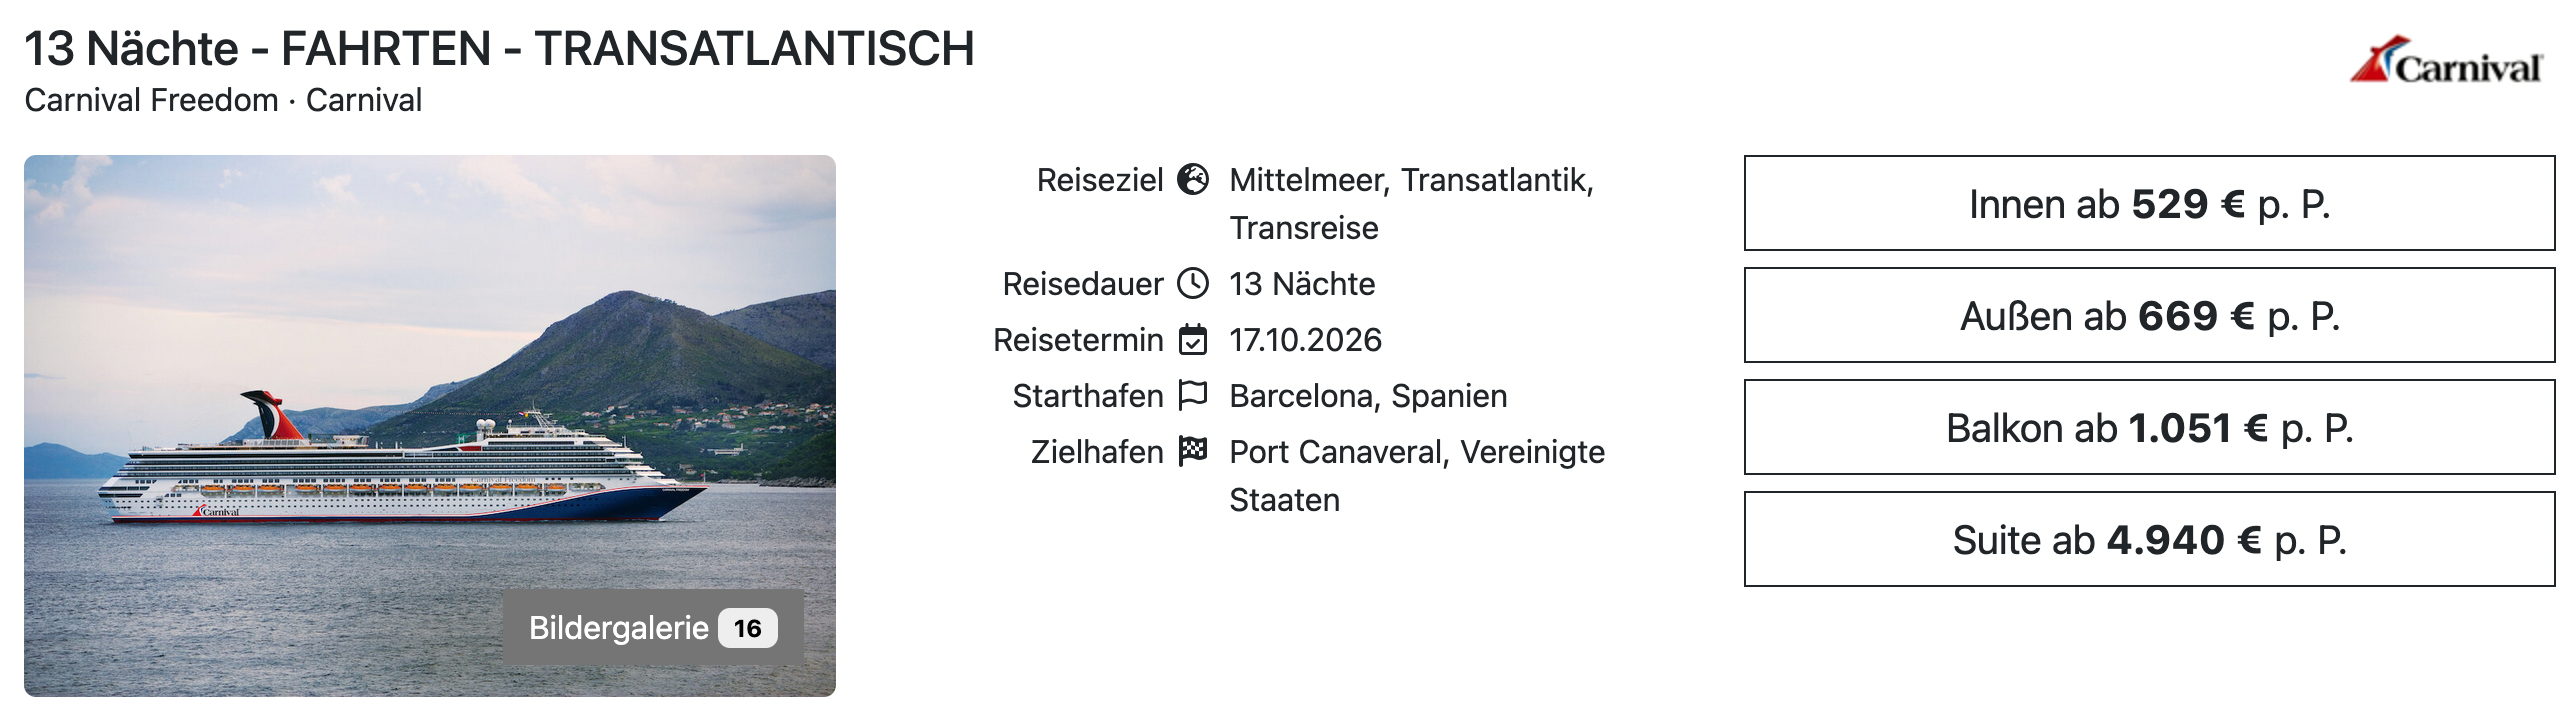Click the travel date 17.10.2026
The width and height of the screenshot is (2574, 722).
(x=1305, y=341)
